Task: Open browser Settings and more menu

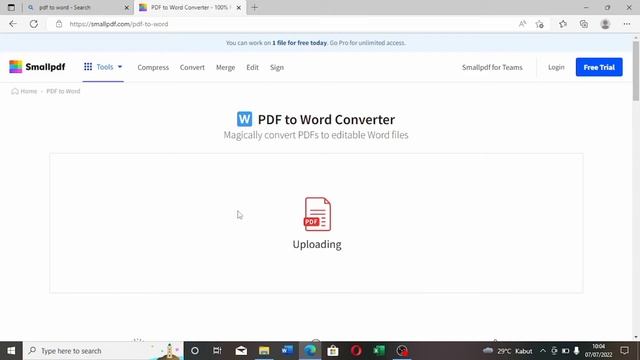Action: point(627,24)
